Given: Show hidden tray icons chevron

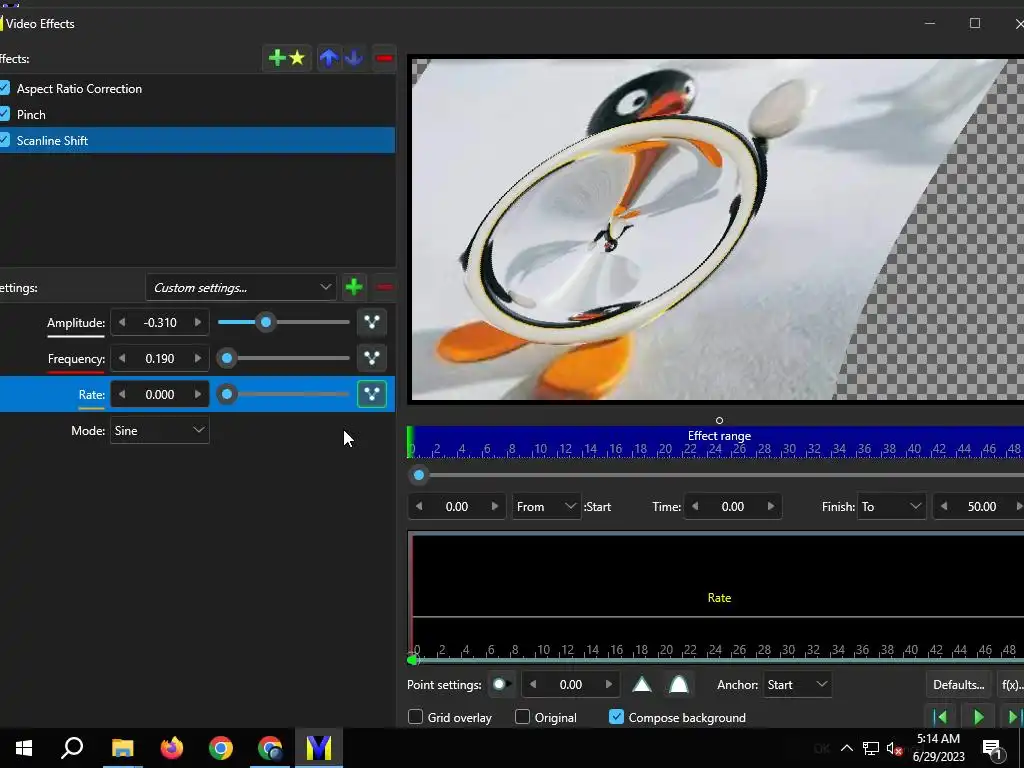Looking at the screenshot, I should [x=846, y=748].
